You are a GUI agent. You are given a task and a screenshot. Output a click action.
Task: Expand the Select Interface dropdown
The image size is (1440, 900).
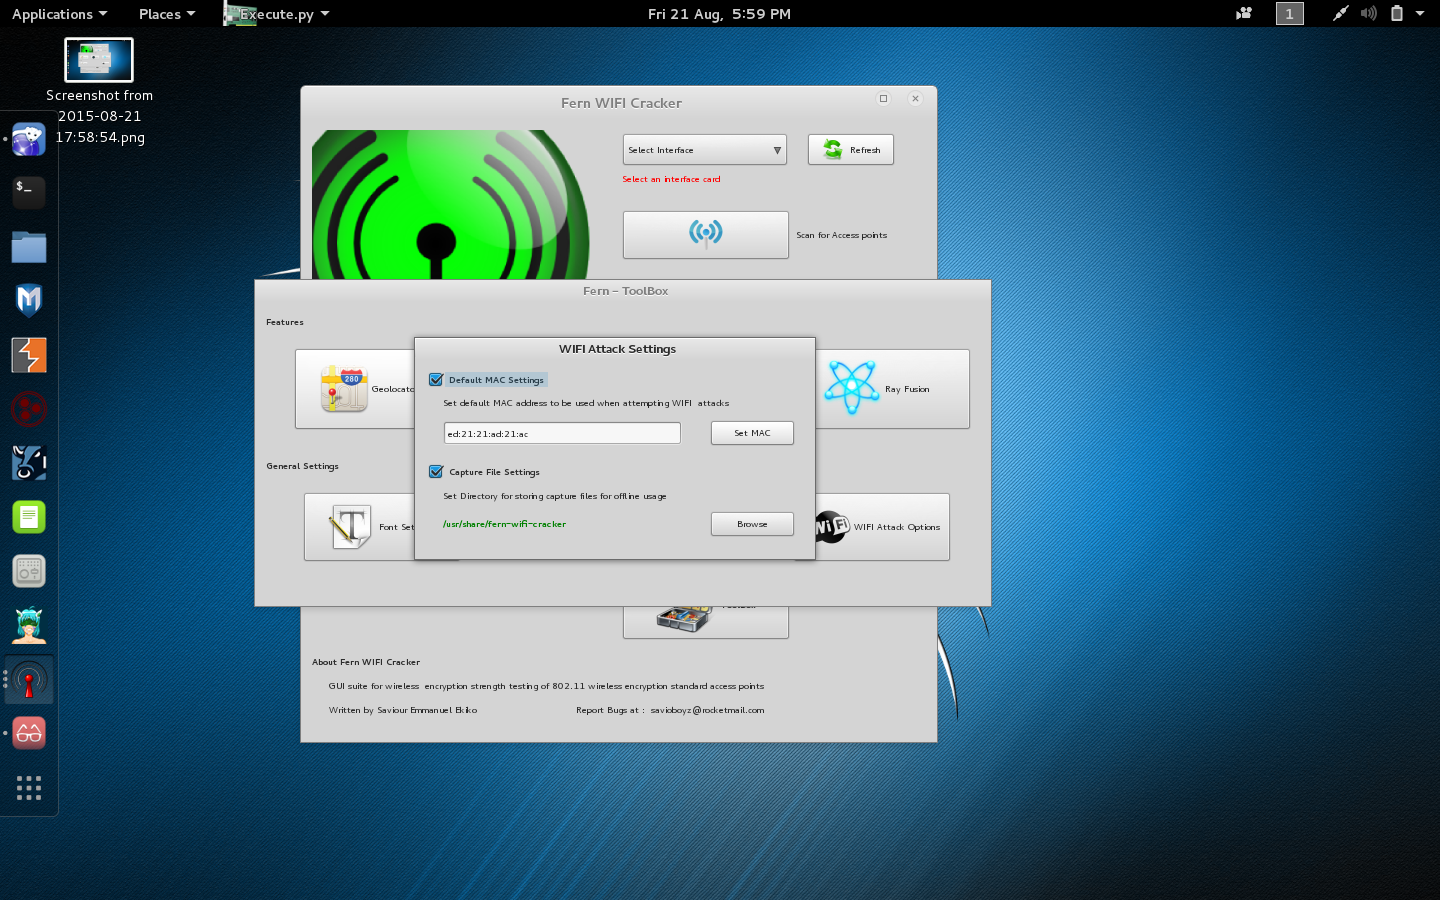(x=704, y=150)
